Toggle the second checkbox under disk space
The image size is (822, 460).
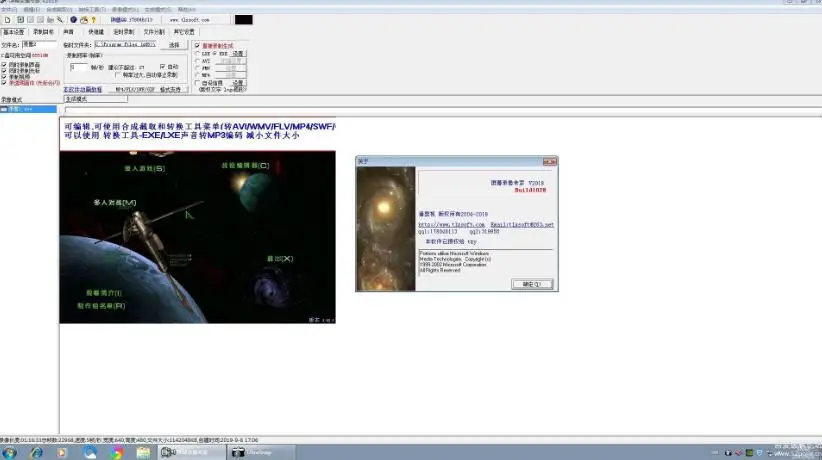point(4,71)
